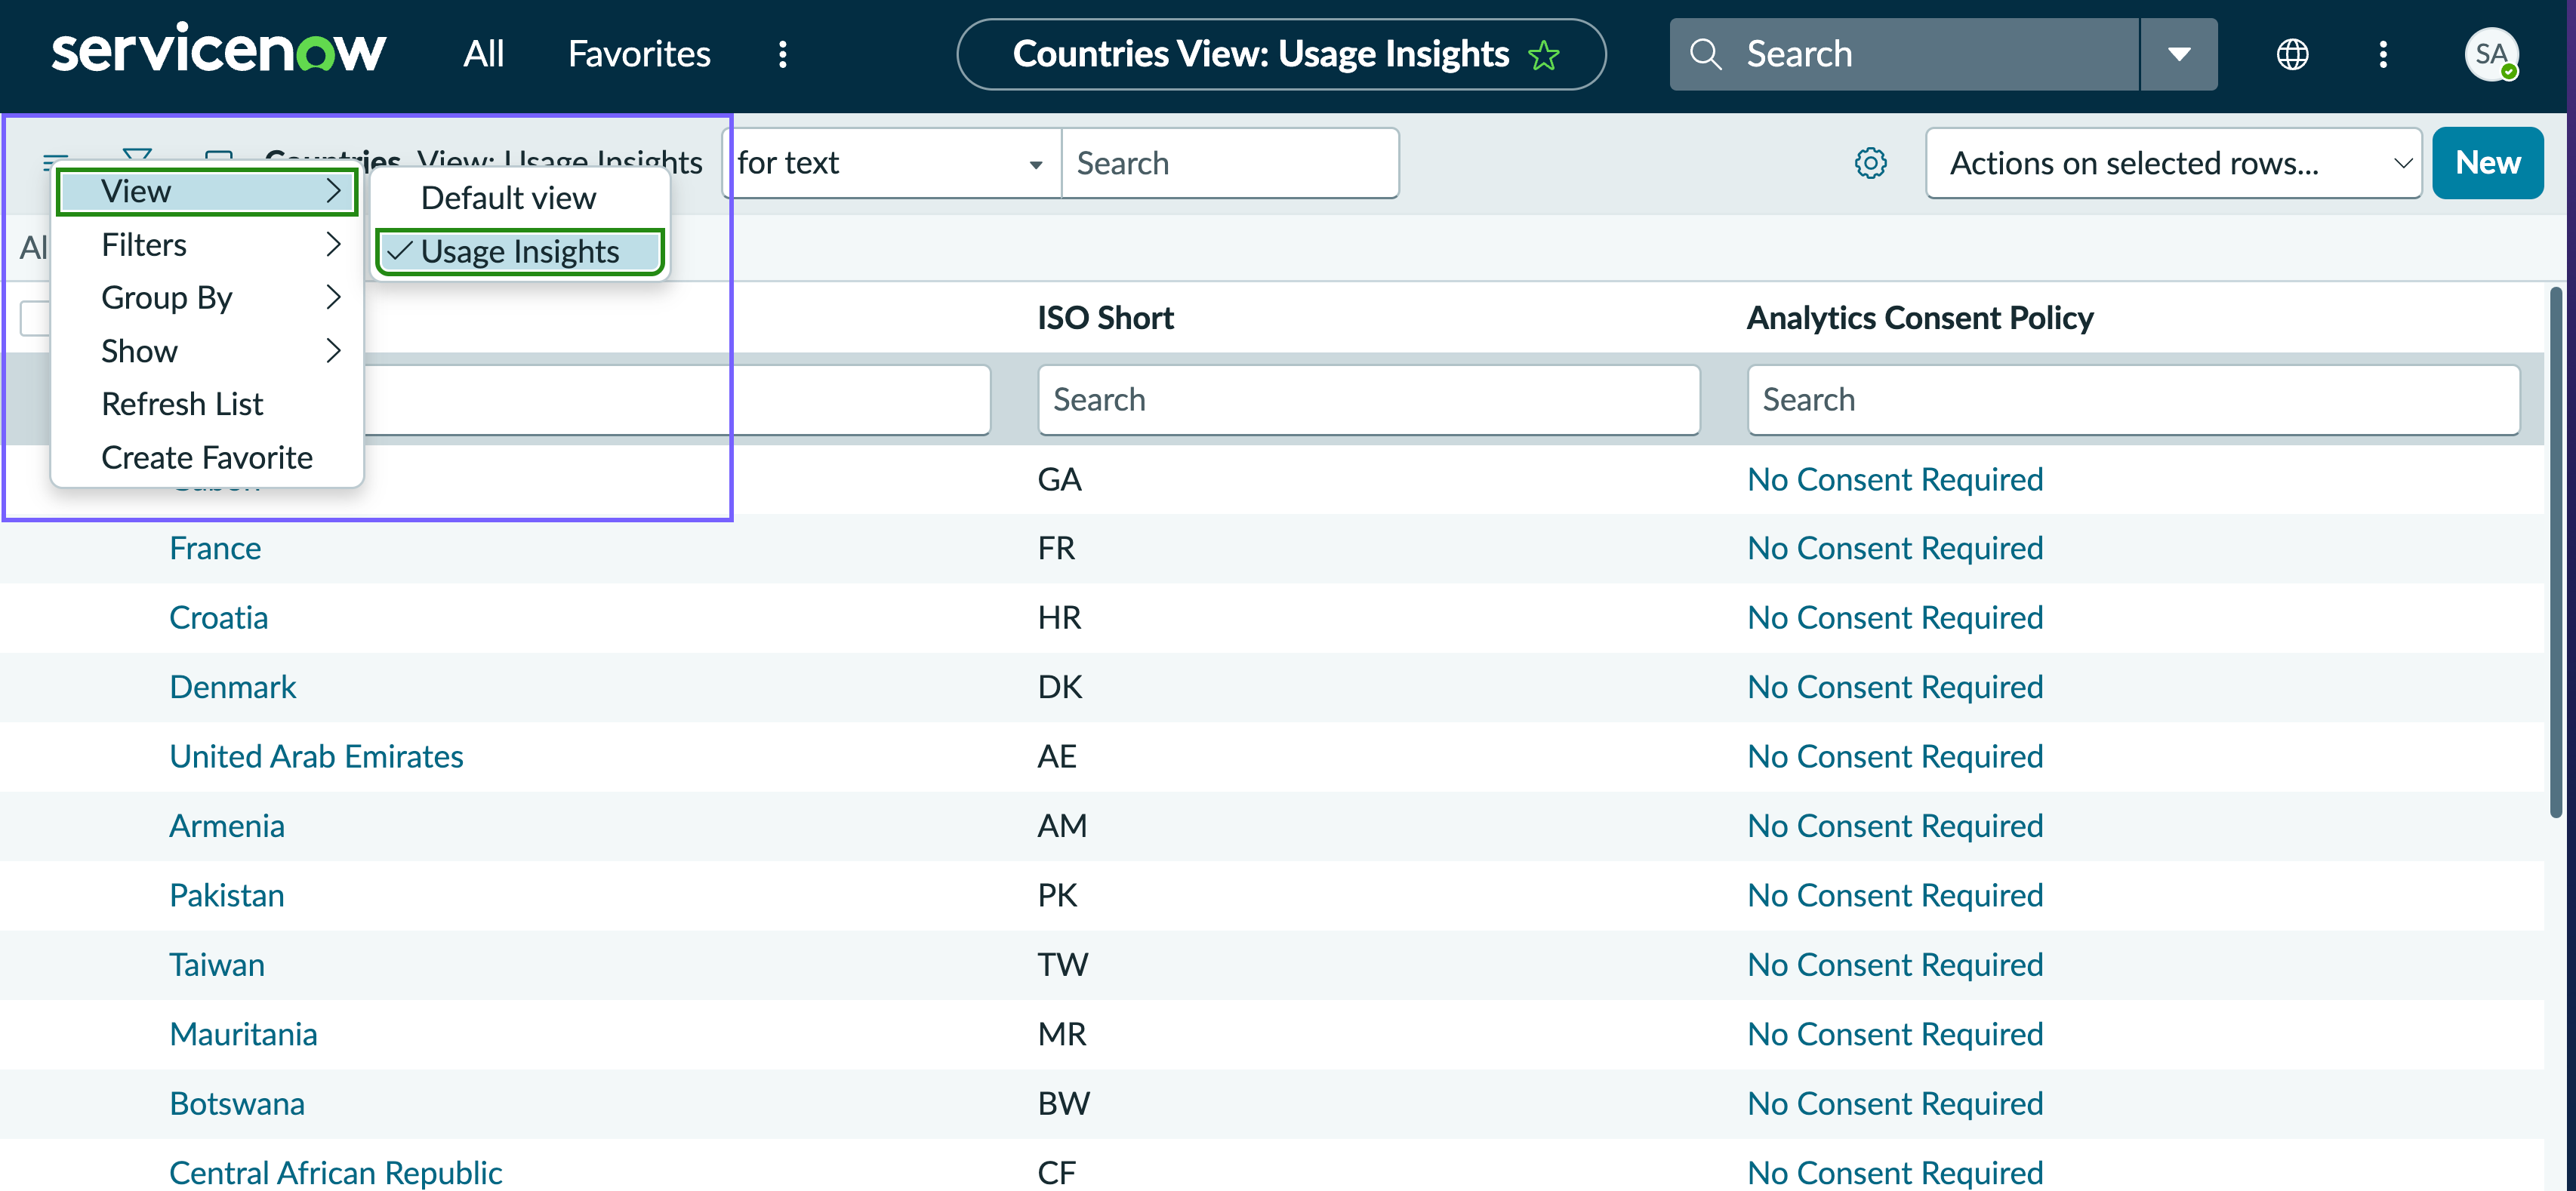Viewport: 2576px width, 1191px height.
Task: Open the France record
Action: point(215,548)
